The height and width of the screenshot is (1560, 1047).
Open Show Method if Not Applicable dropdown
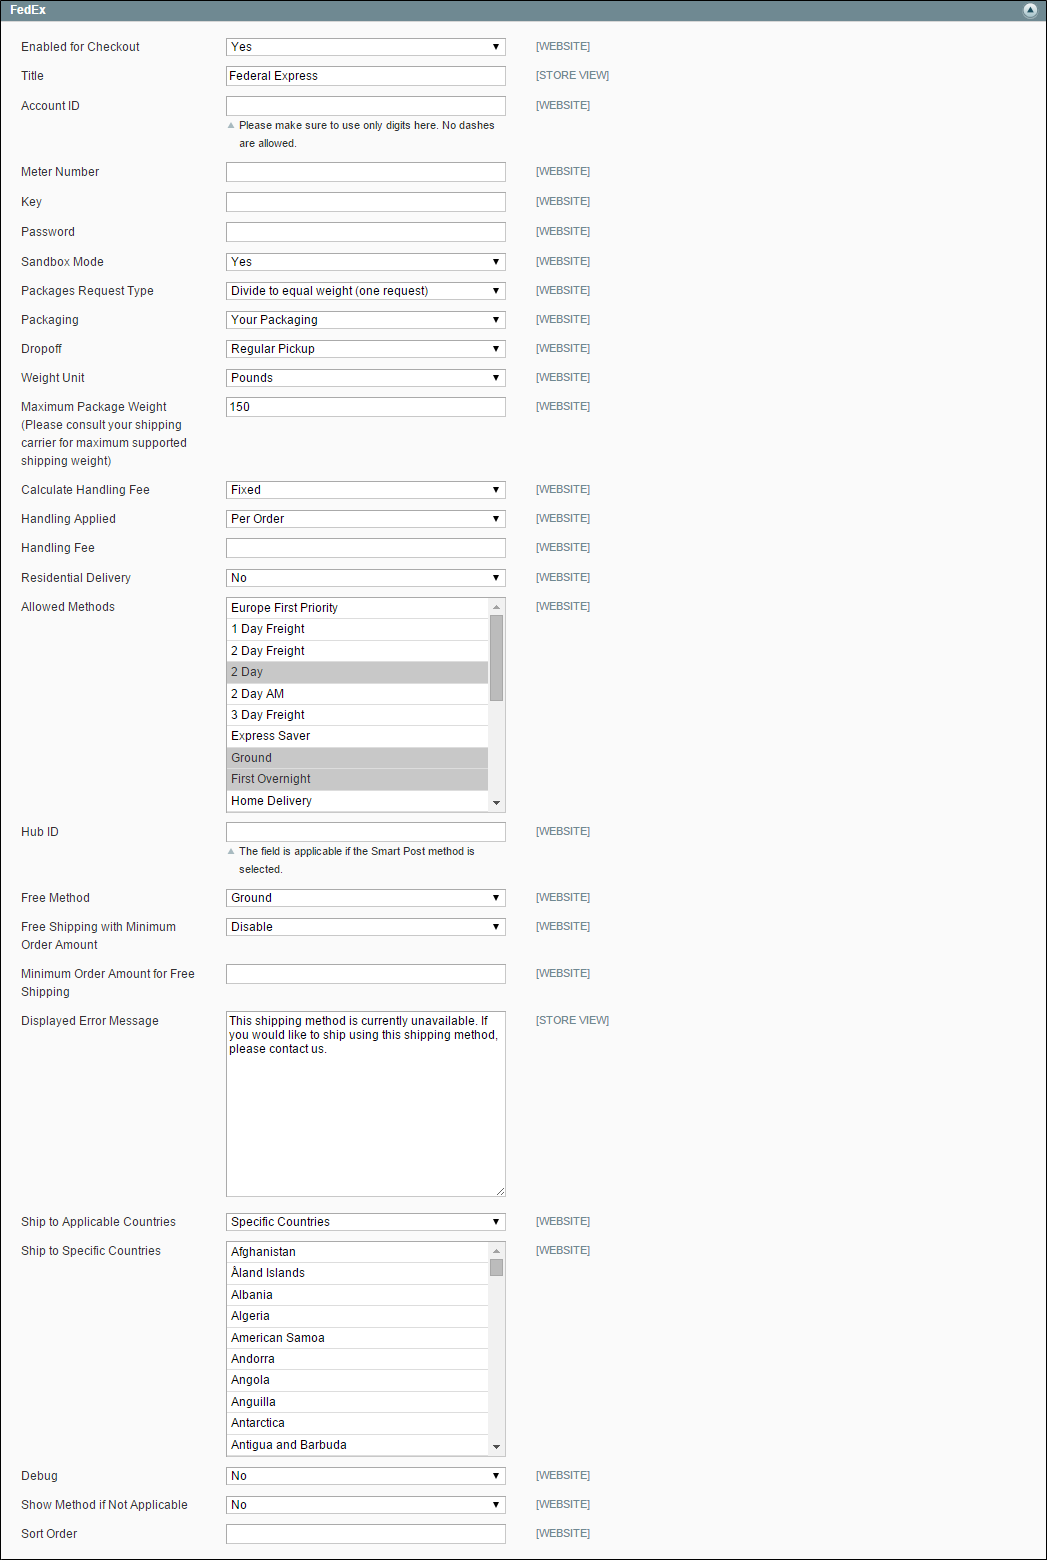(366, 1505)
